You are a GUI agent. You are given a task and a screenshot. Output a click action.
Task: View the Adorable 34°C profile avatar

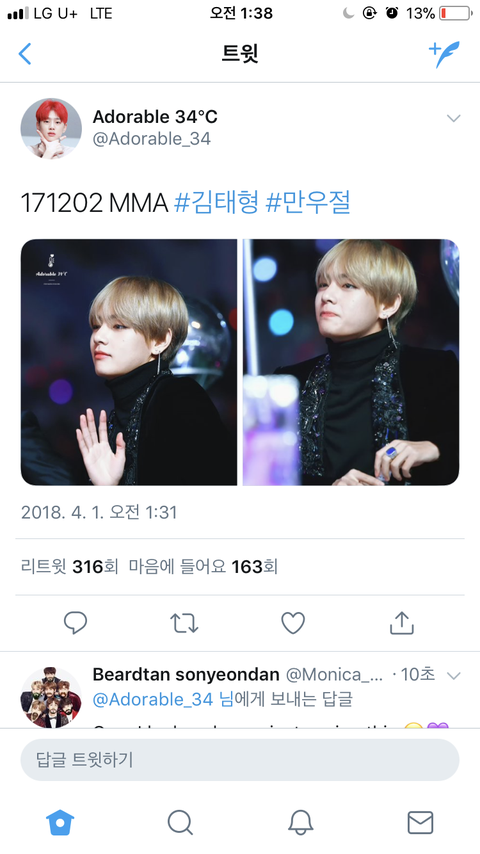pyautogui.click(x=51, y=129)
